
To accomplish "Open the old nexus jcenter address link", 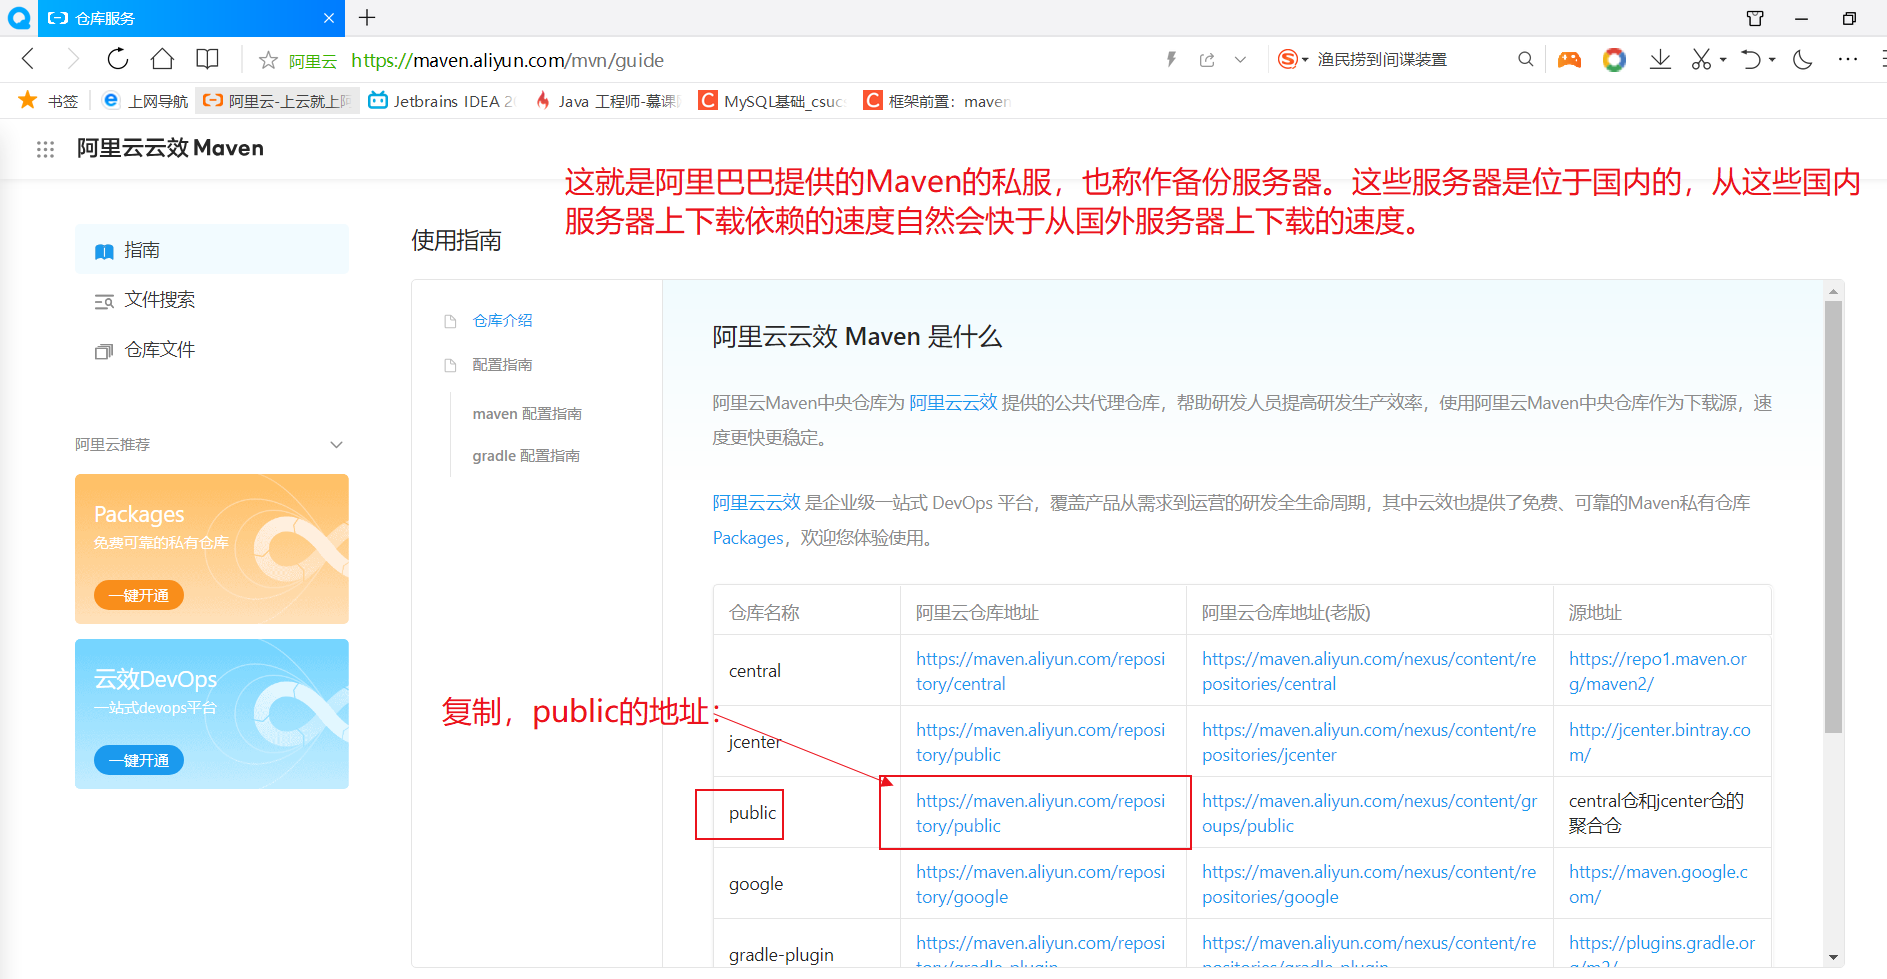I will [x=1369, y=742].
